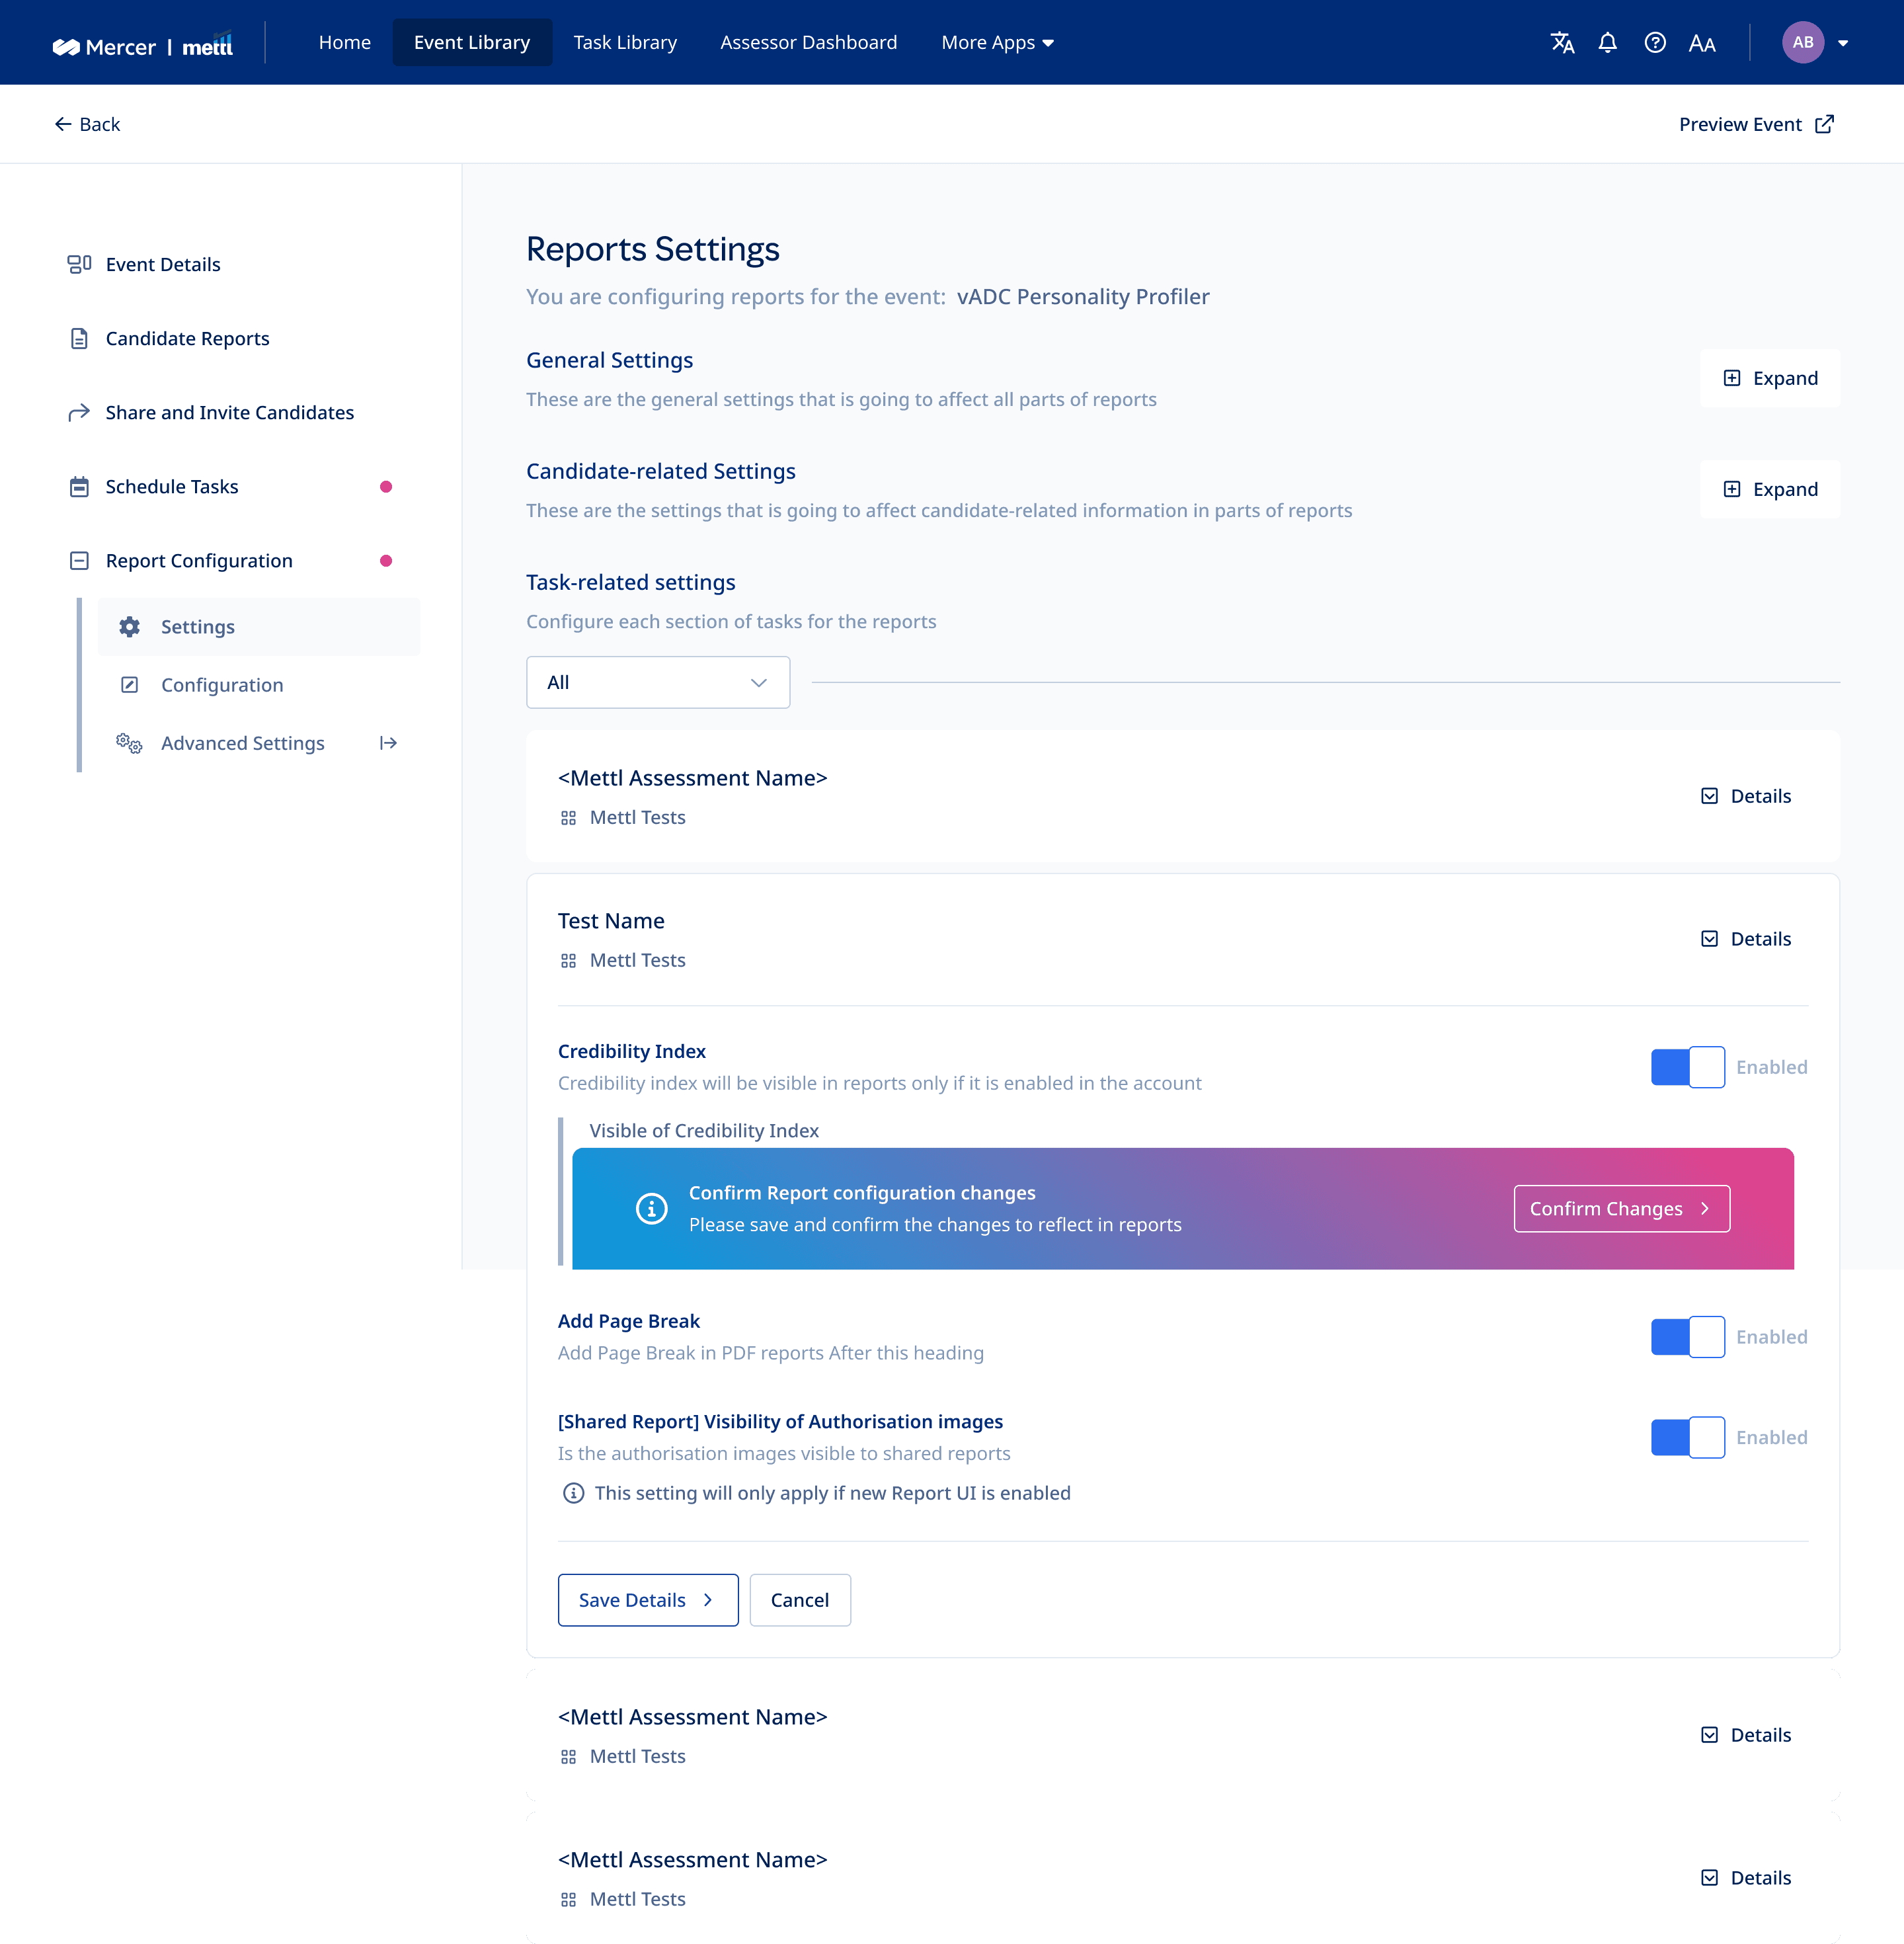Click the Advanced Settings exit arrow icon
Viewport: 1904px width, 1944px height.
[x=388, y=743]
